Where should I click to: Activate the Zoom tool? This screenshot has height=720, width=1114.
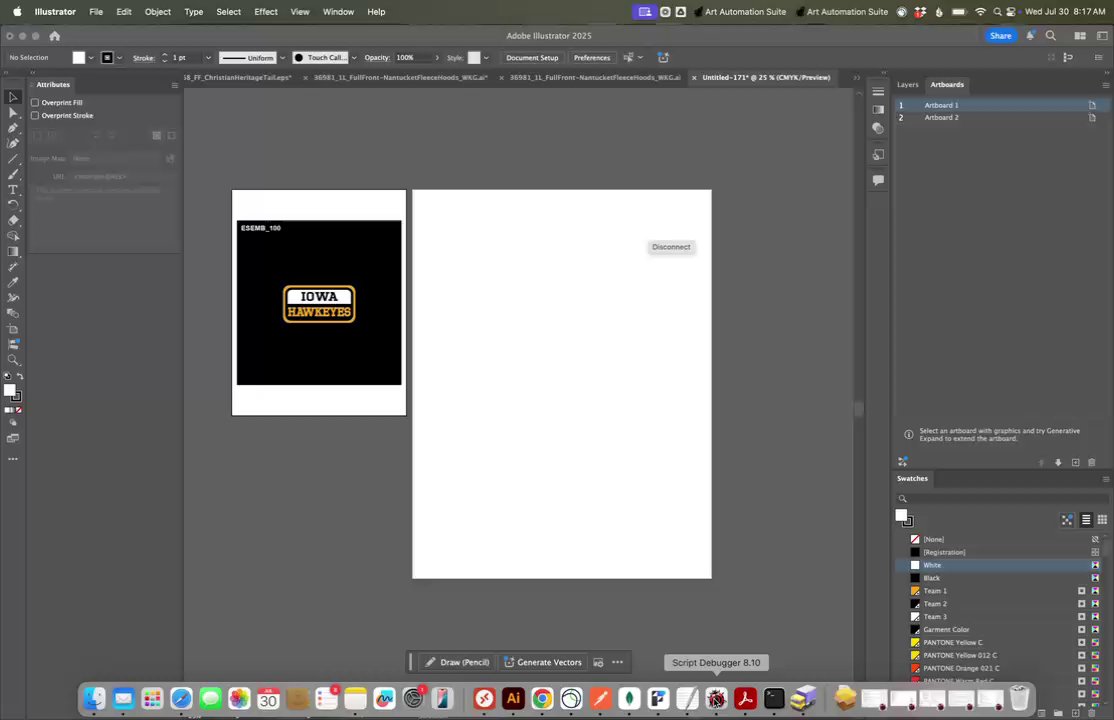pos(13,360)
